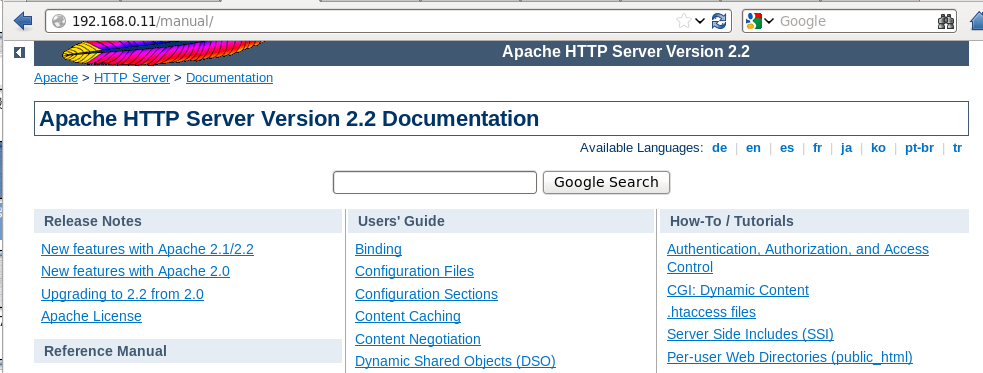Open Upgrading to 2.2 from 2.0
The height and width of the screenshot is (373, 983).
pos(122,294)
